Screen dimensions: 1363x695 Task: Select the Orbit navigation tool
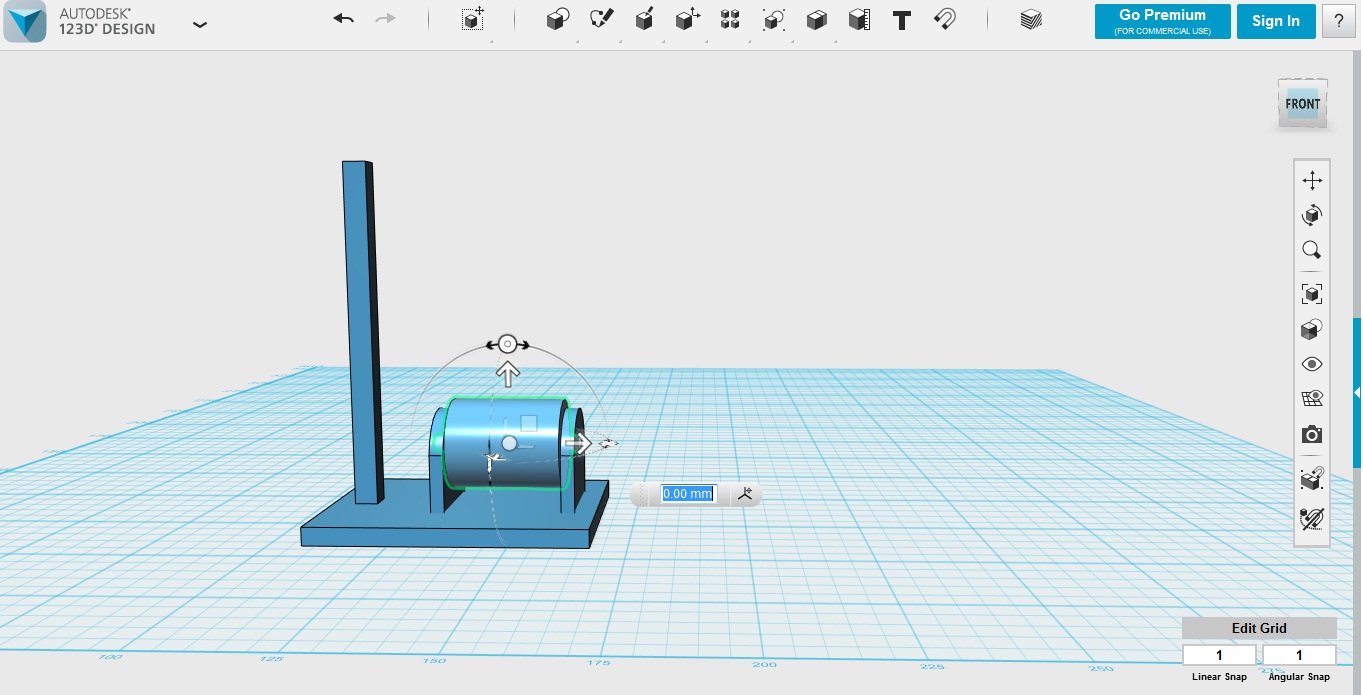tap(1312, 215)
